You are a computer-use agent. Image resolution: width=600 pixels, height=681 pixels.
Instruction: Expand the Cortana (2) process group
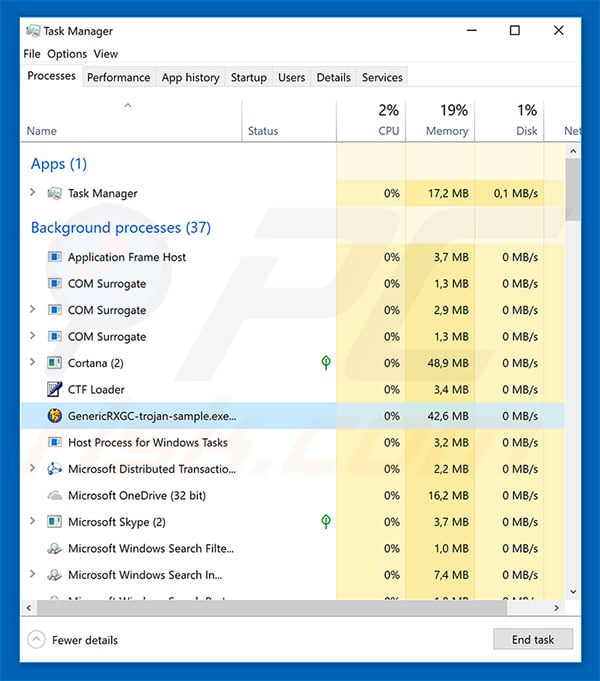(x=32, y=362)
